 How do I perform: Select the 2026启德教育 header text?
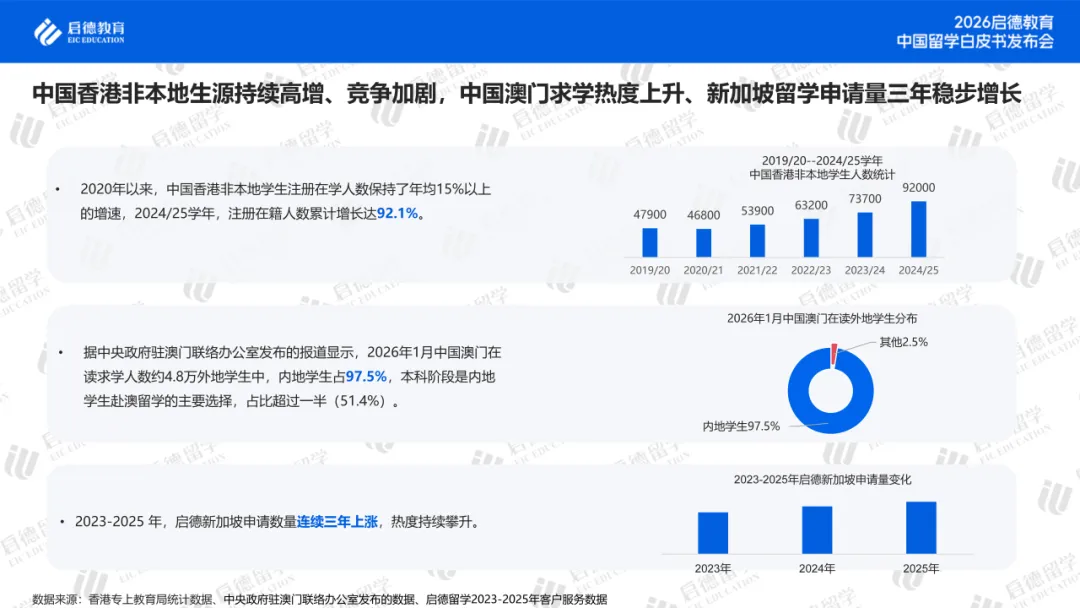(1004, 22)
